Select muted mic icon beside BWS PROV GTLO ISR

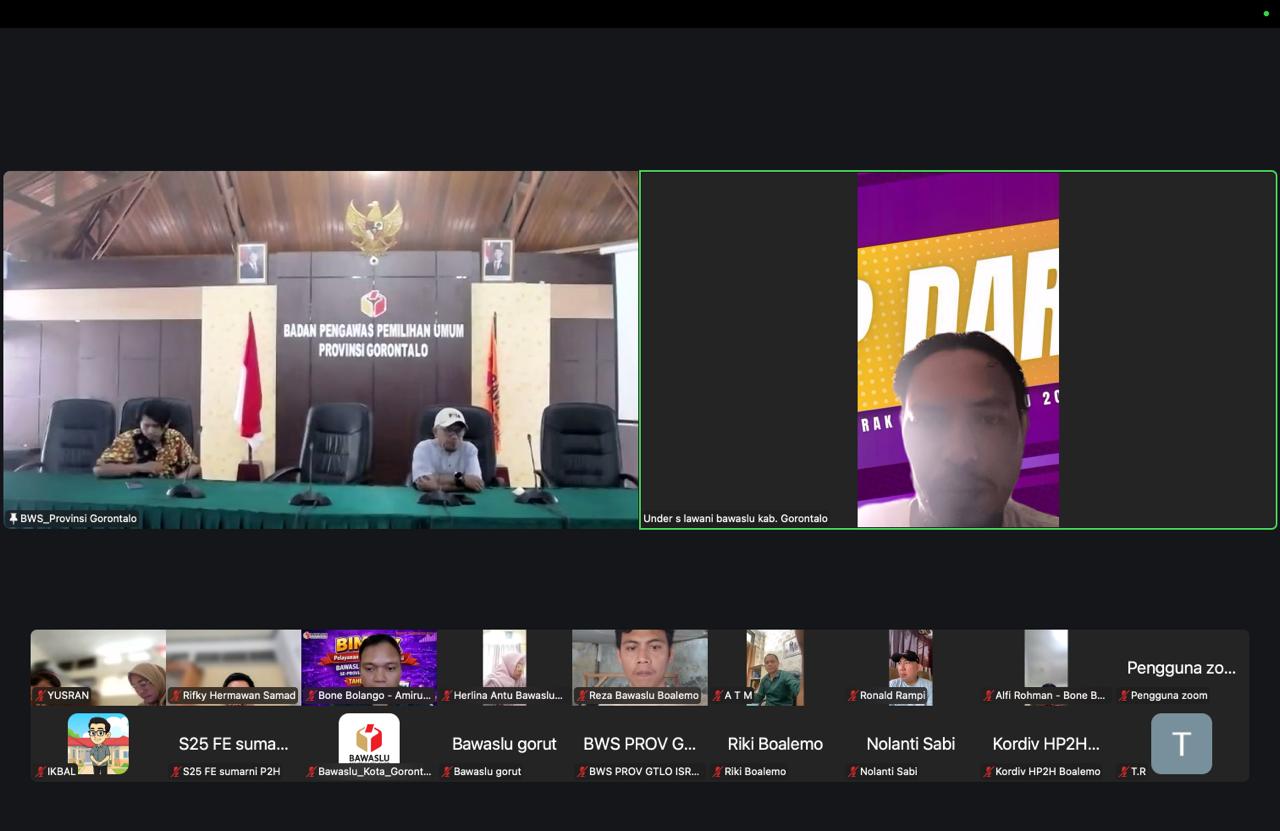tap(582, 771)
